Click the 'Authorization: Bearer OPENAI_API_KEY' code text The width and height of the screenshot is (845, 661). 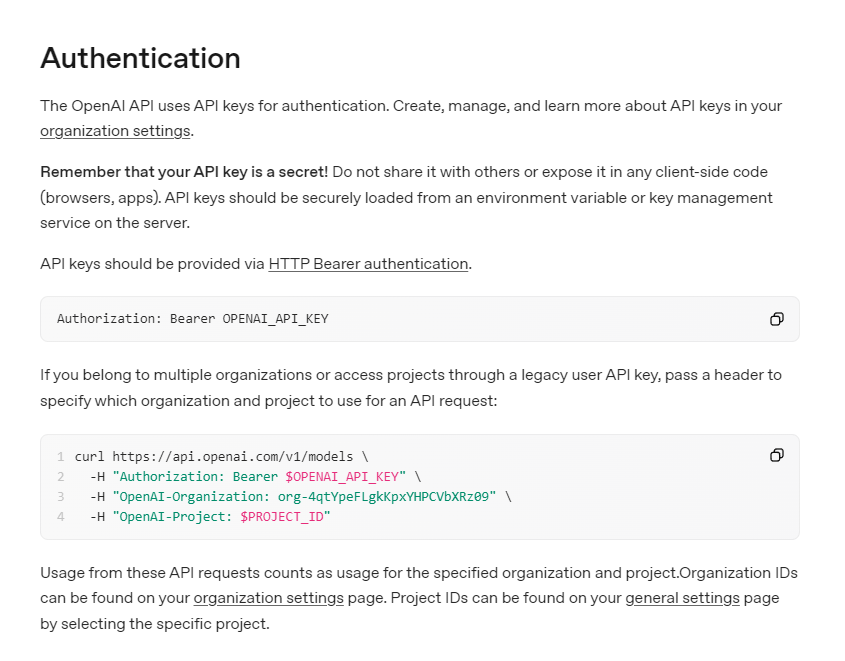(192, 319)
